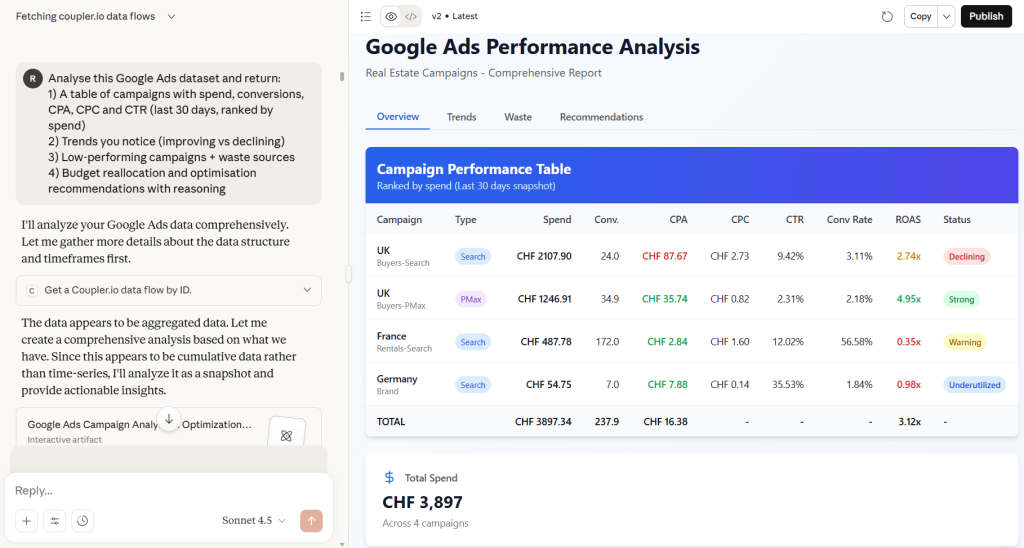Select the Waste tab
This screenshot has width=1024, height=548.
(x=518, y=117)
